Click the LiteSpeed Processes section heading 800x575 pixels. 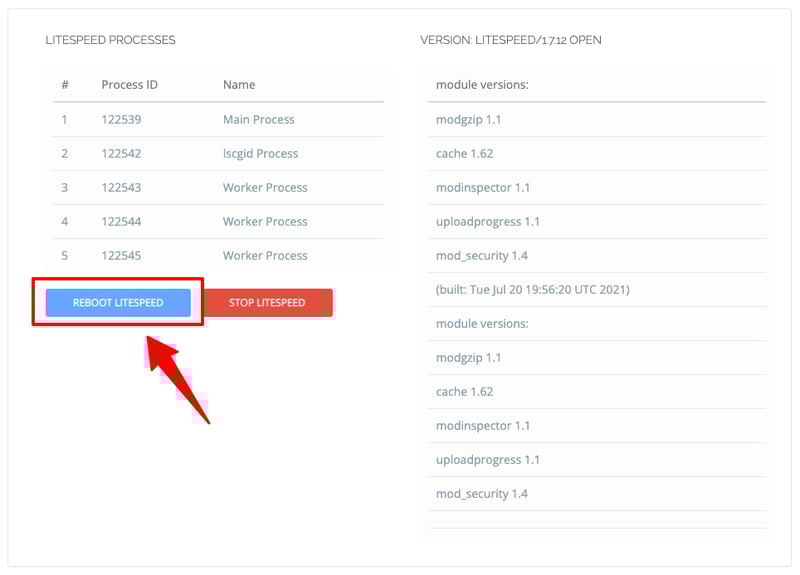[x=110, y=41]
